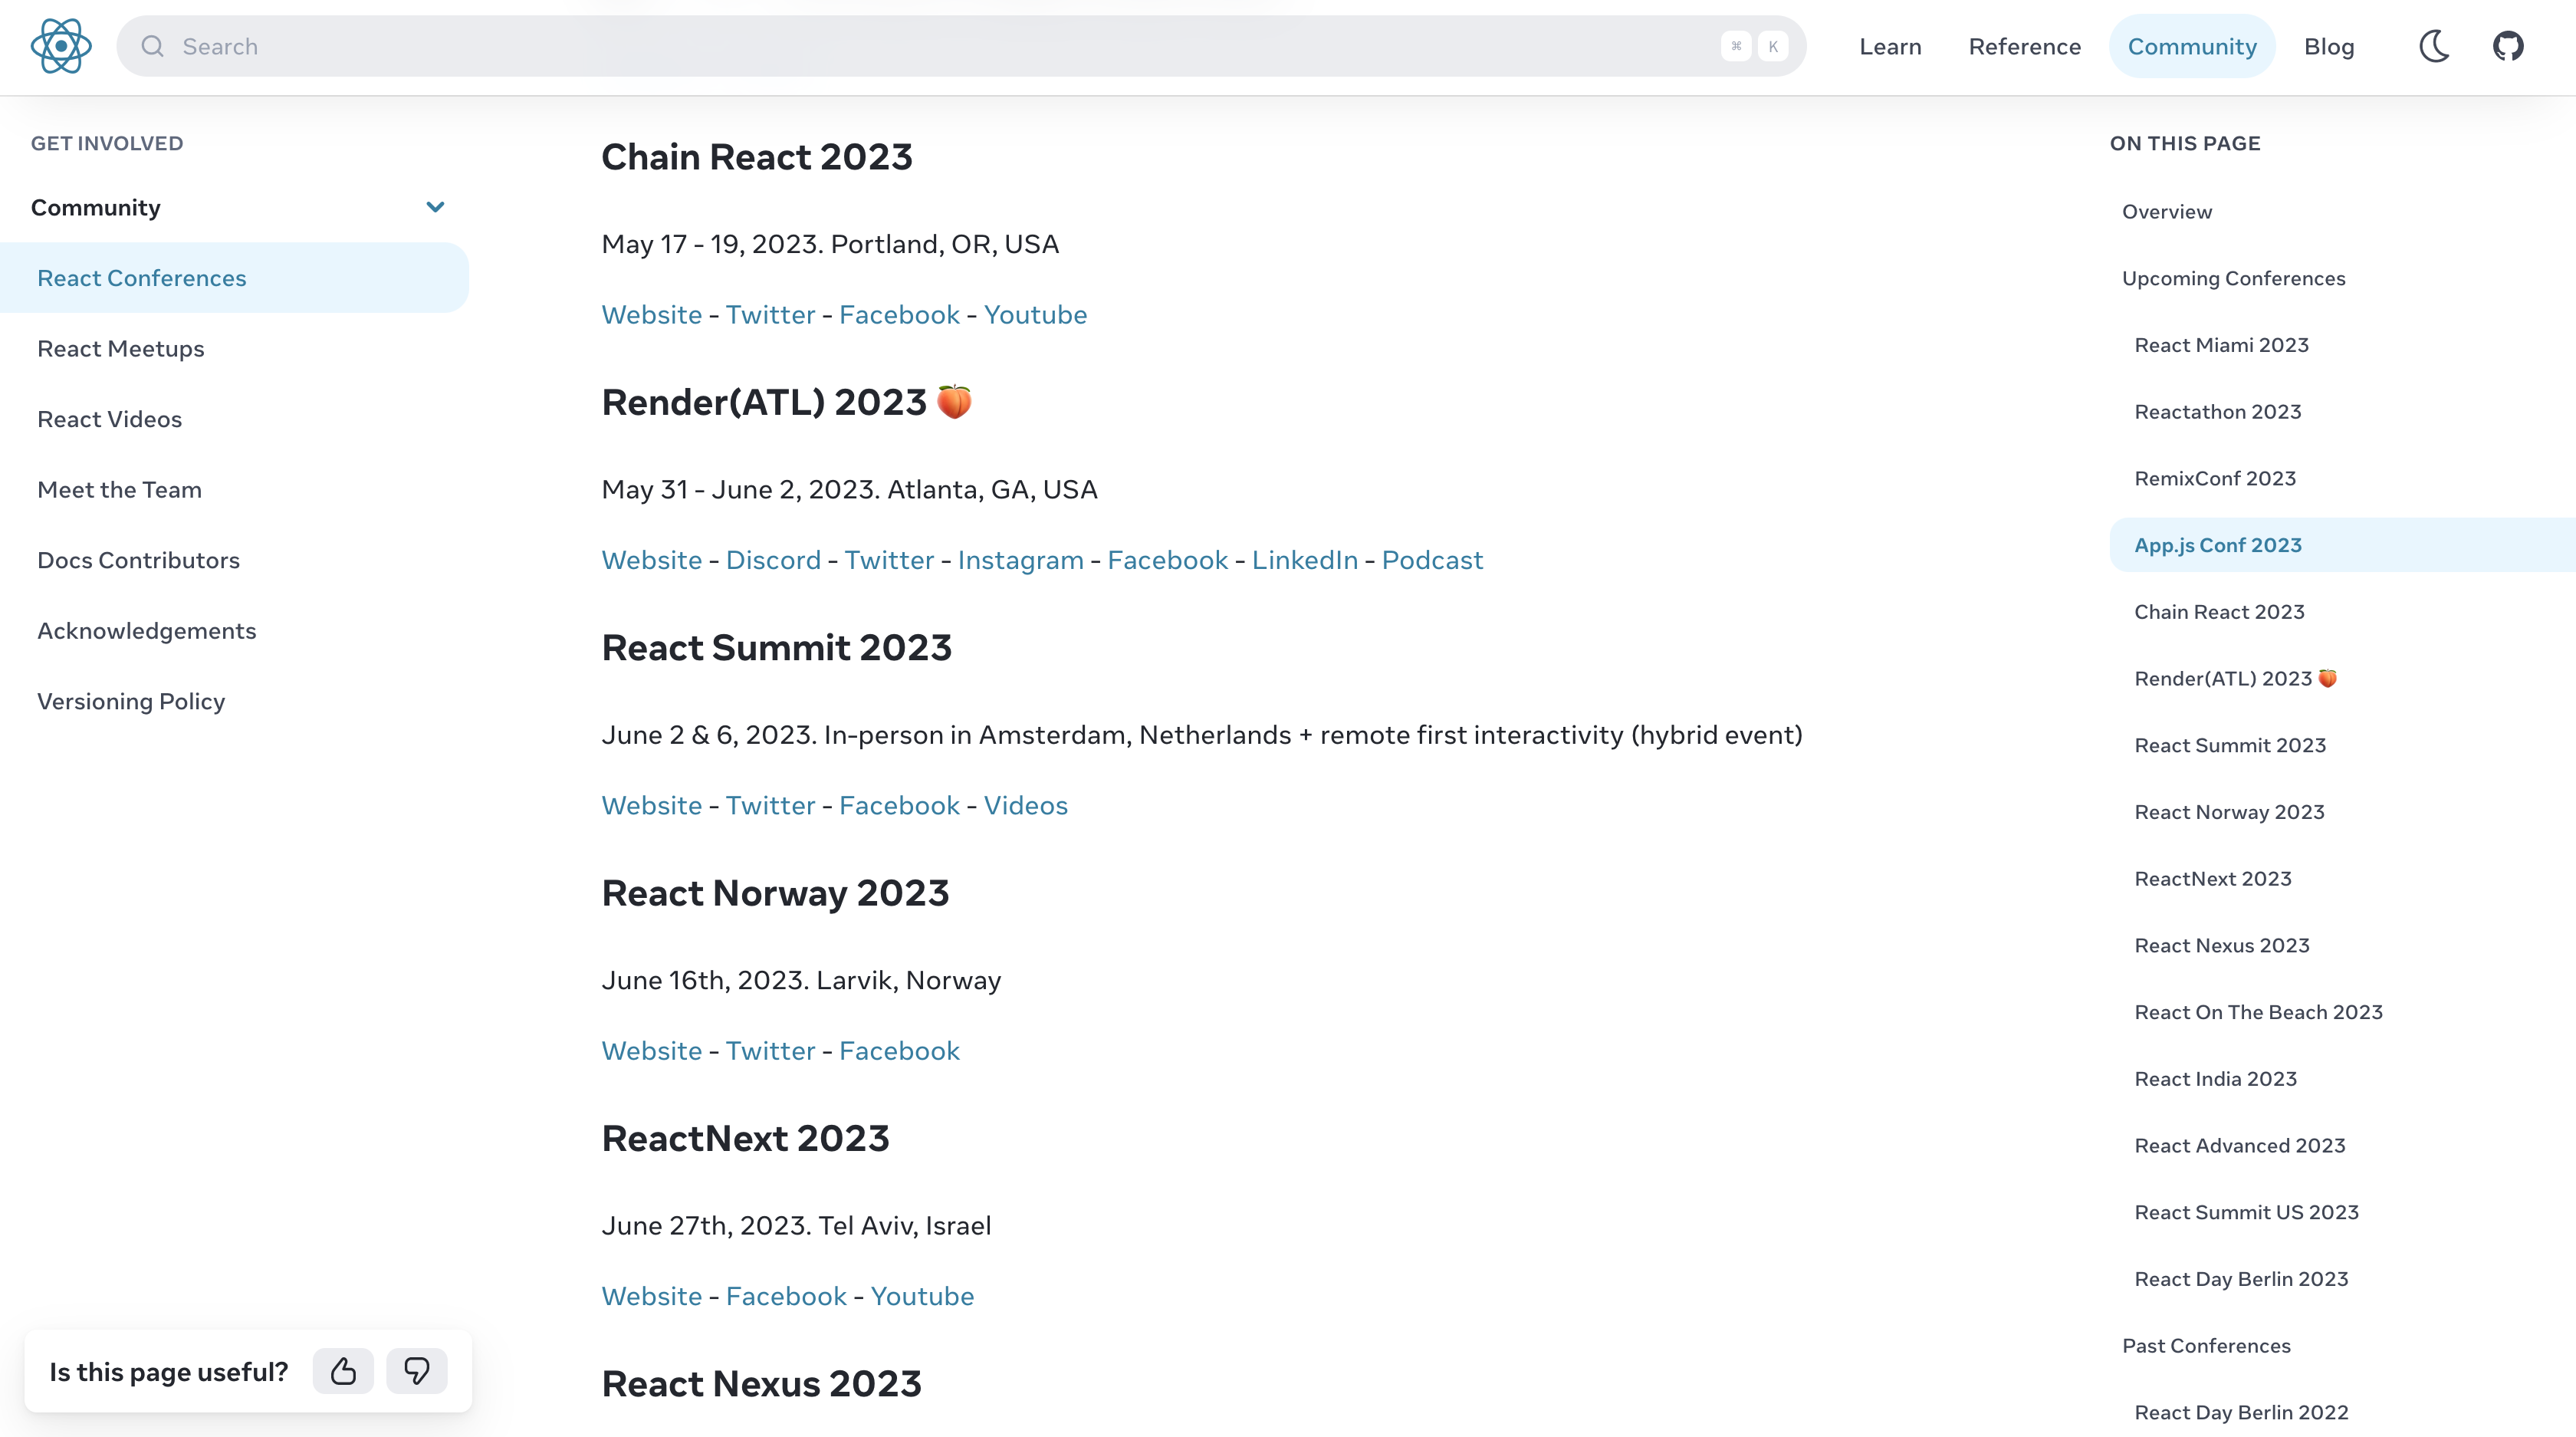Open React Summit 2023 Videos link
The height and width of the screenshot is (1437, 2576).
coord(1025,806)
